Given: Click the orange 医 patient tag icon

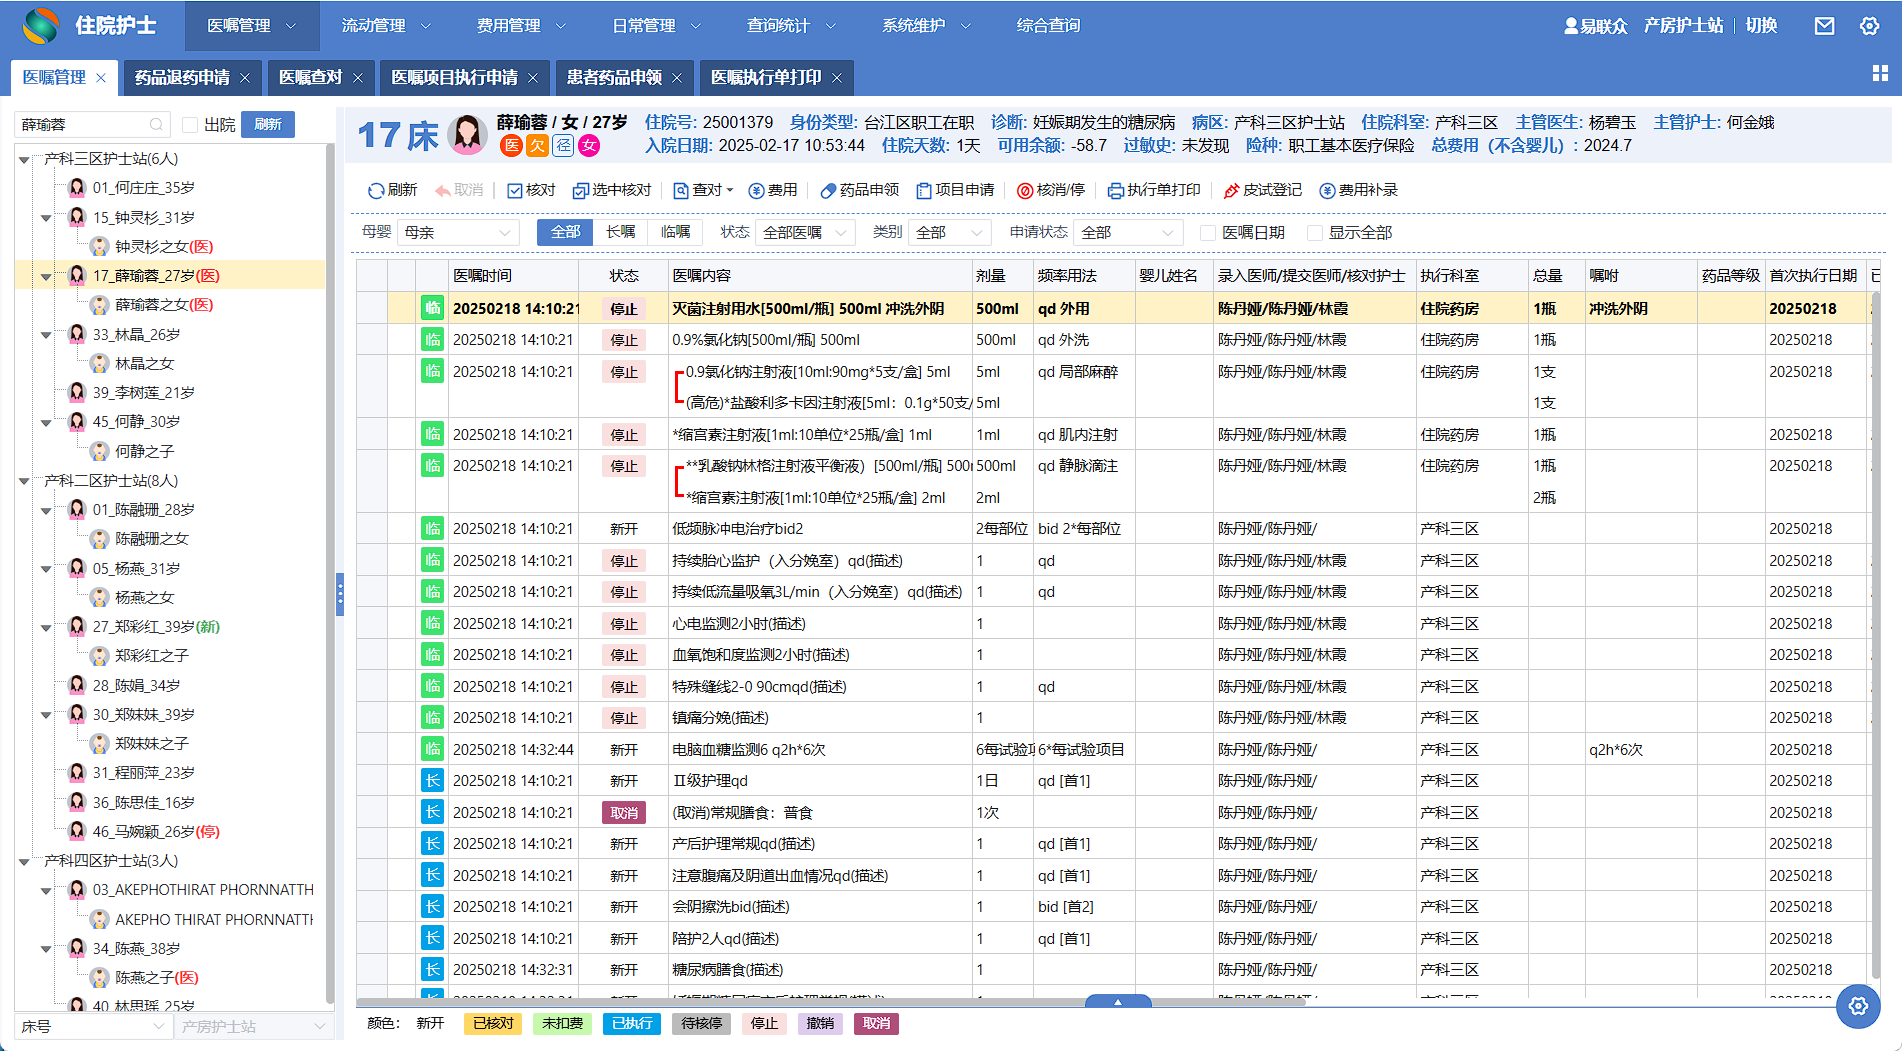Looking at the screenshot, I should coord(511,146).
